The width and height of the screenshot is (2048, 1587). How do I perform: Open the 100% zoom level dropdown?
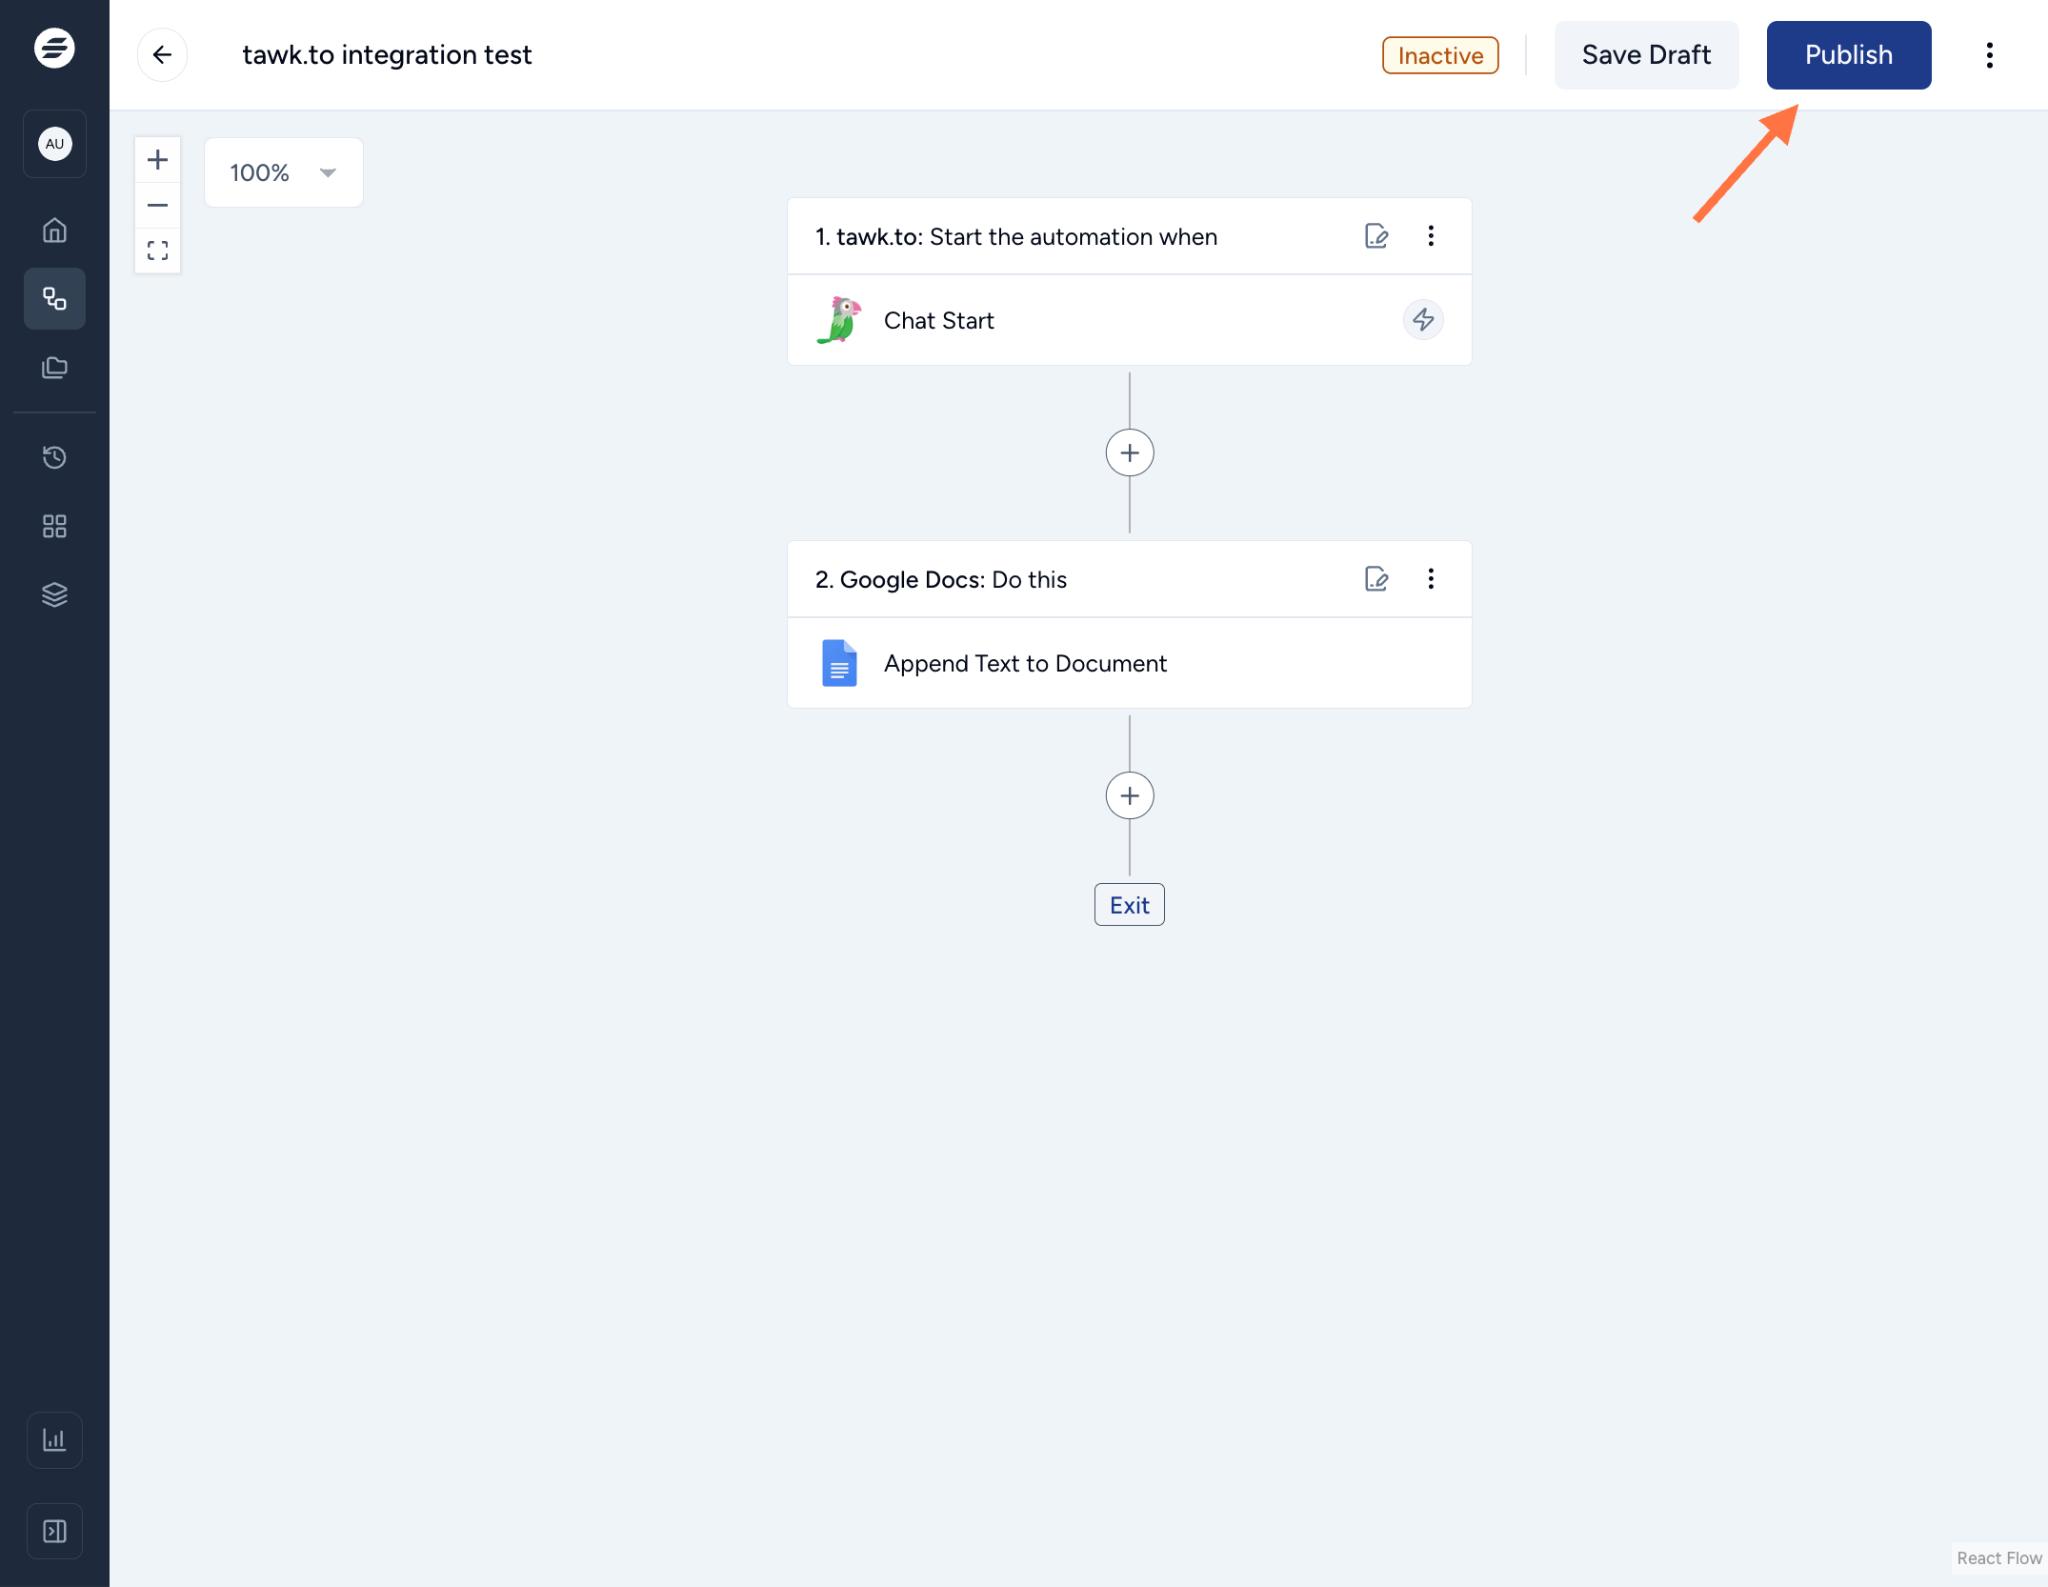pos(283,172)
